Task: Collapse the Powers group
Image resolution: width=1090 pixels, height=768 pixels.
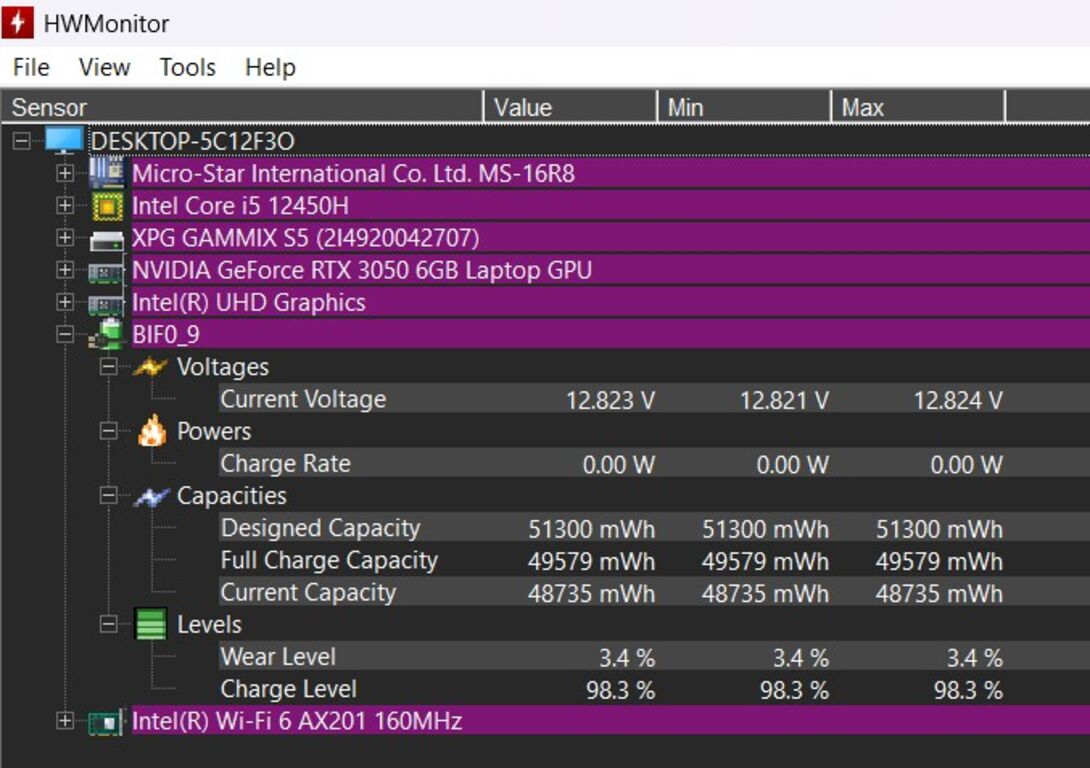Action: (x=108, y=431)
